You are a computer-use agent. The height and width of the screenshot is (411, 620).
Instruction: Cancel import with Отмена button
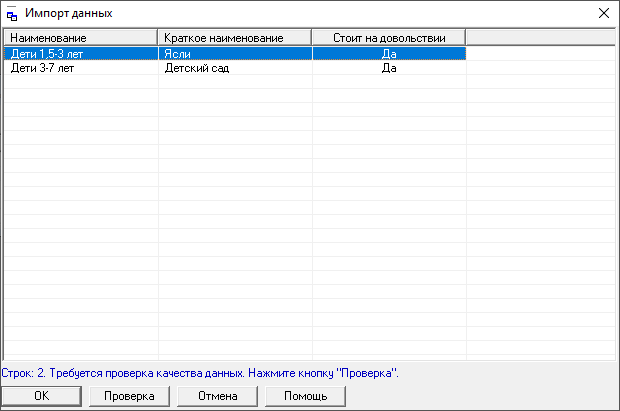217,396
